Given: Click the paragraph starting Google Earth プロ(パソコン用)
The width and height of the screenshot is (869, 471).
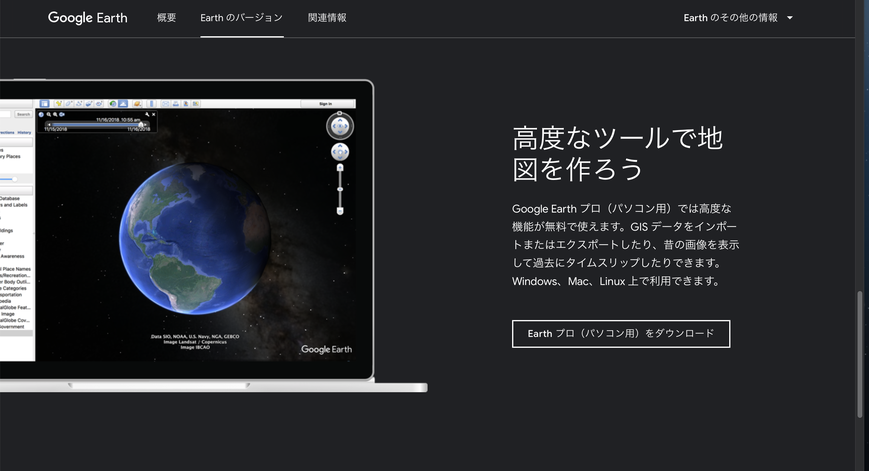Looking at the screenshot, I should tap(625, 245).
